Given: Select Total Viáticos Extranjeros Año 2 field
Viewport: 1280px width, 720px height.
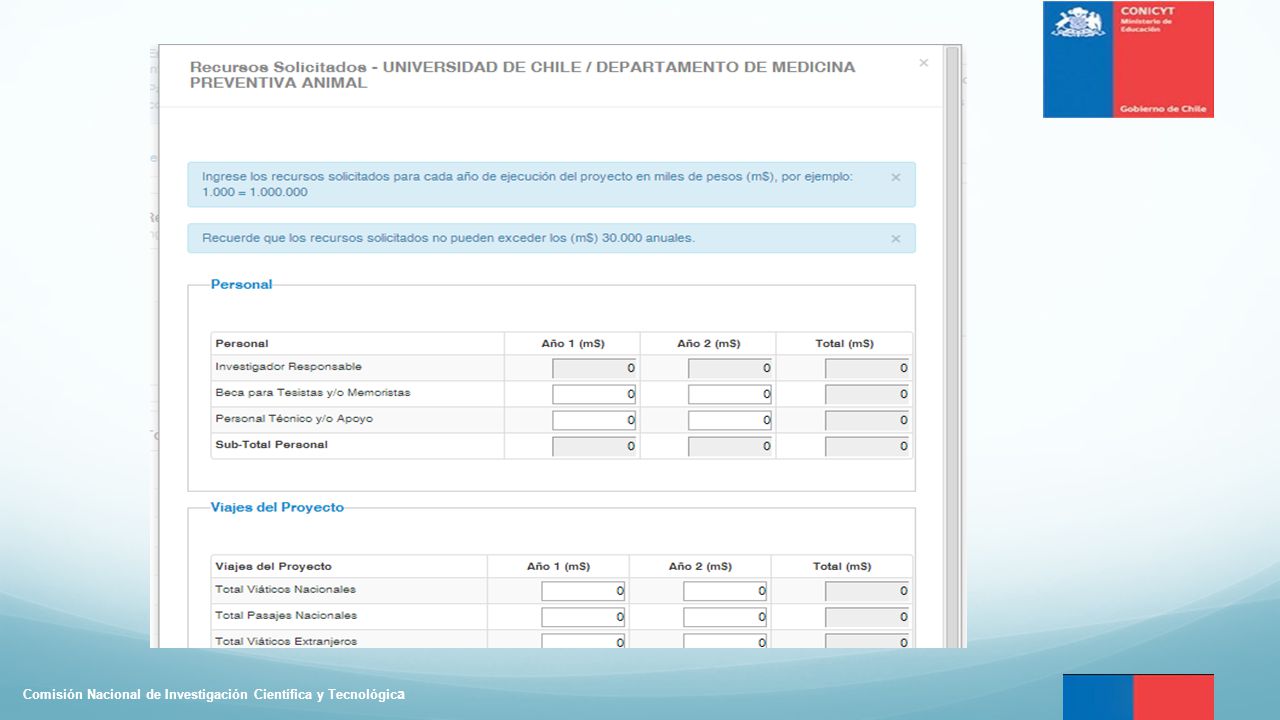Looking at the screenshot, I should click(x=725, y=641).
